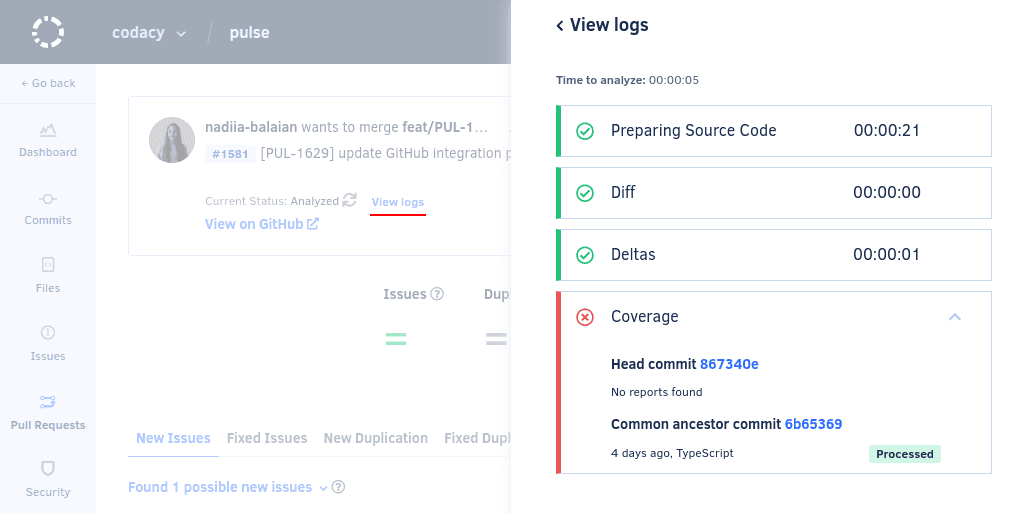1022x514 pixels.
Task: Click help icon next to possible issues
Action: (x=338, y=487)
